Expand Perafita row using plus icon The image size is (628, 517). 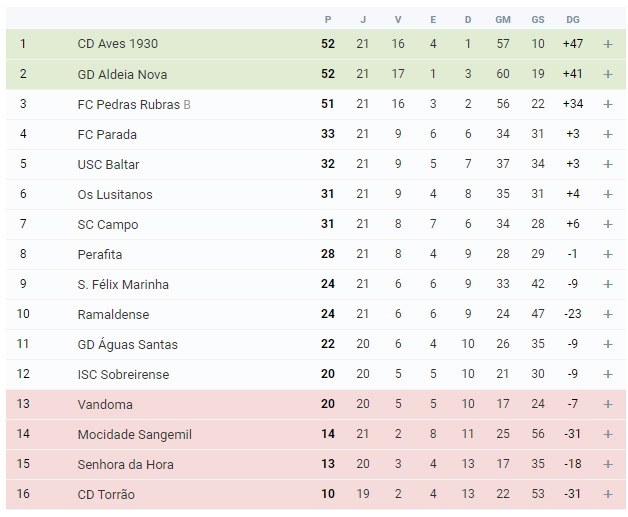(608, 254)
